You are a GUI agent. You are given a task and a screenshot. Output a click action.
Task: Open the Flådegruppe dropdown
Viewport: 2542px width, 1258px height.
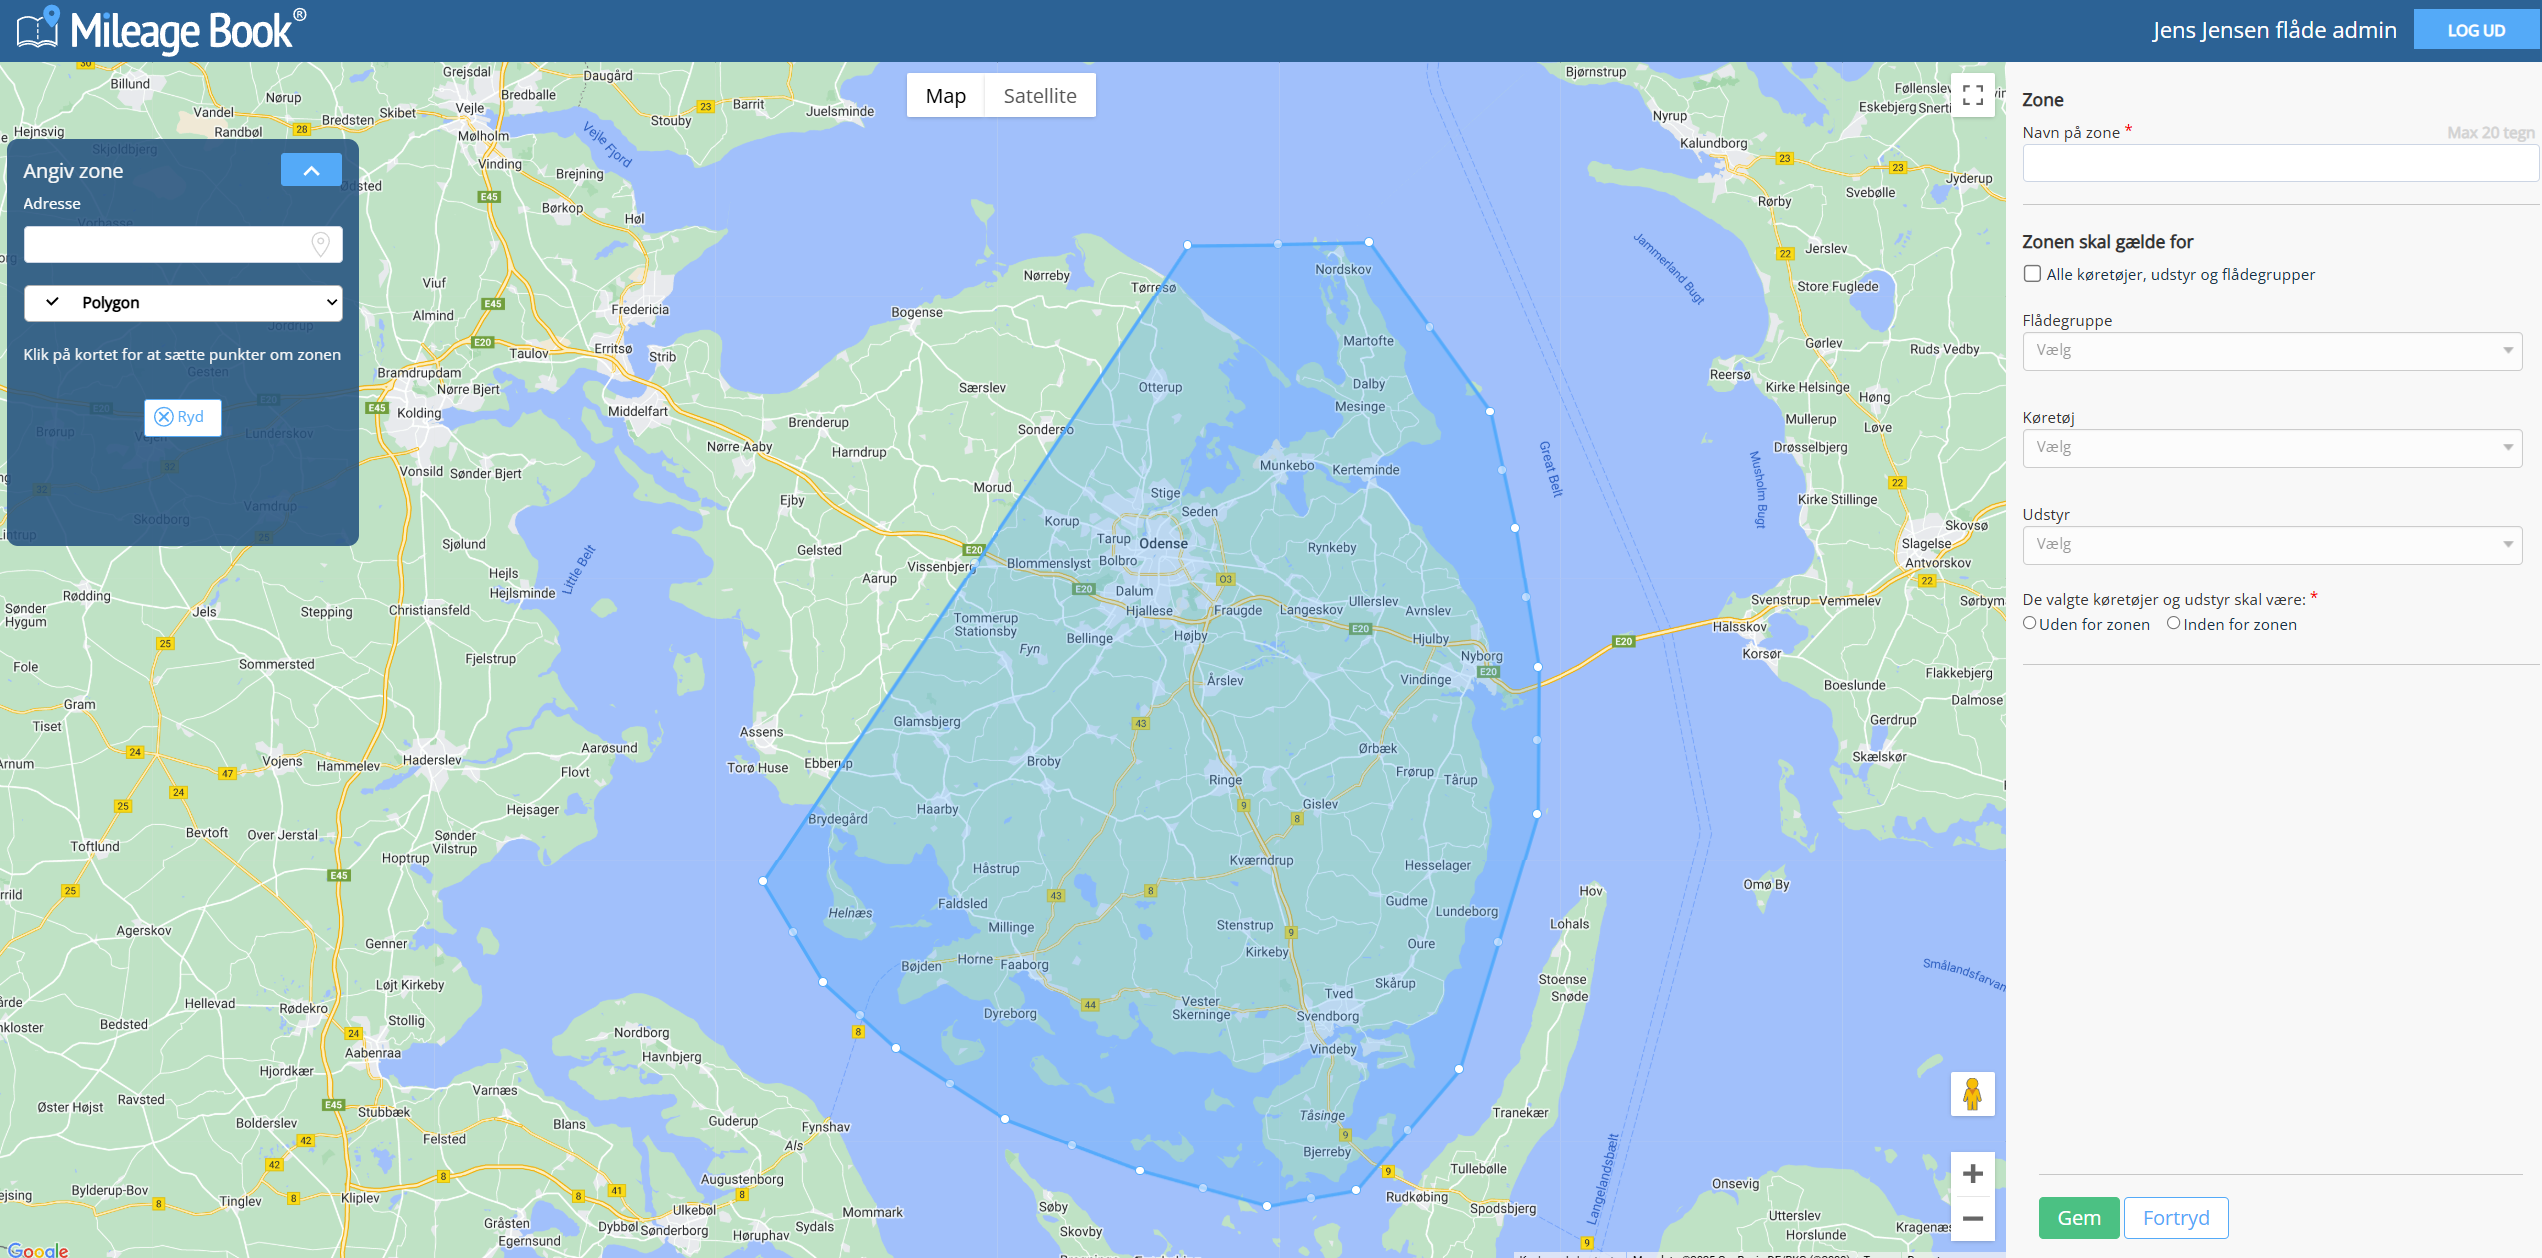[2272, 351]
